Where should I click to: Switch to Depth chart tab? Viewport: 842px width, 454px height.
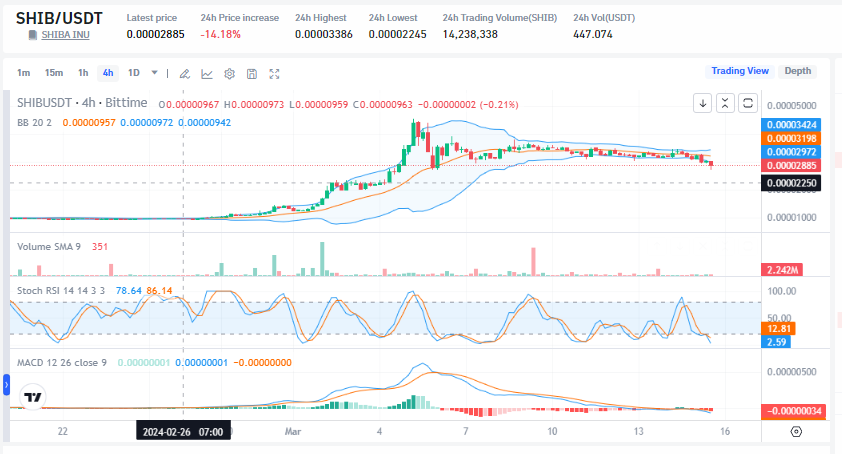click(797, 71)
